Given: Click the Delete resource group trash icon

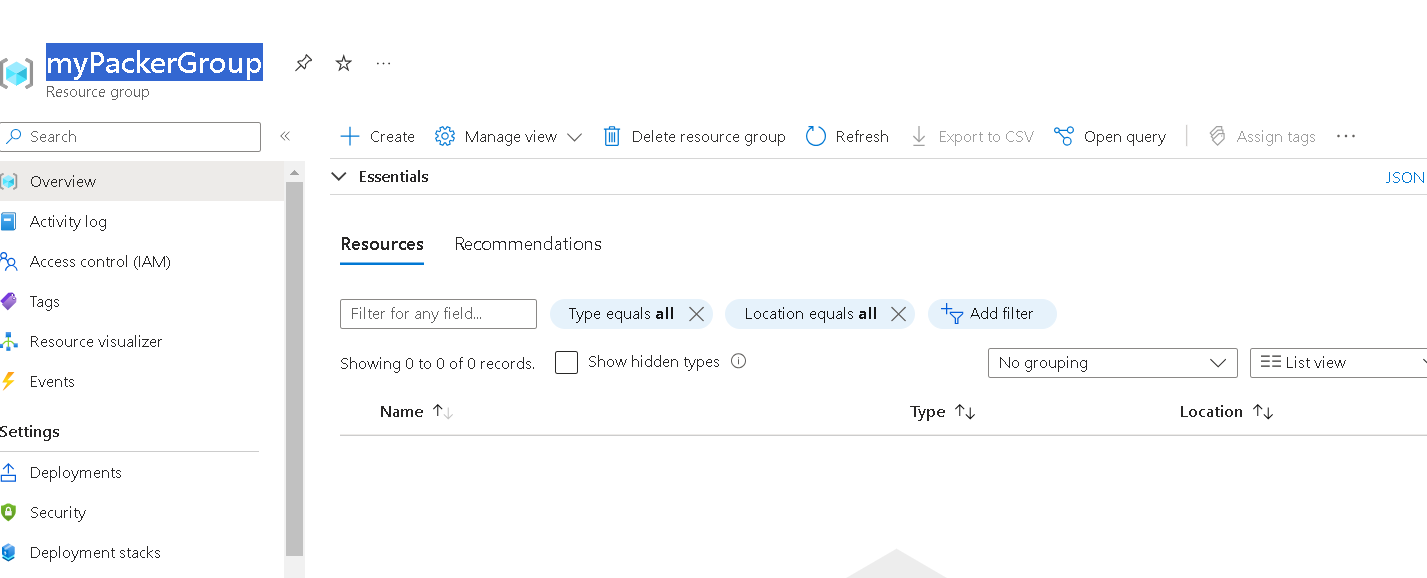Looking at the screenshot, I should coord(612,136).
